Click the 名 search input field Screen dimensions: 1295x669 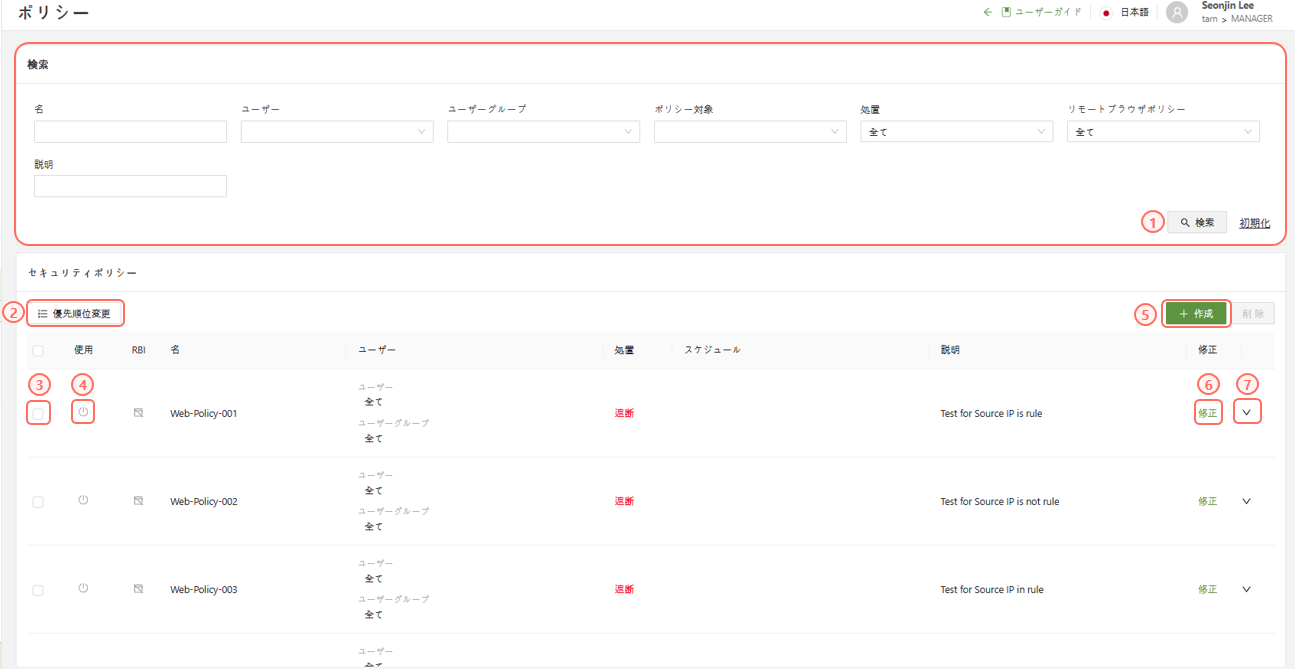click(130, 132)
